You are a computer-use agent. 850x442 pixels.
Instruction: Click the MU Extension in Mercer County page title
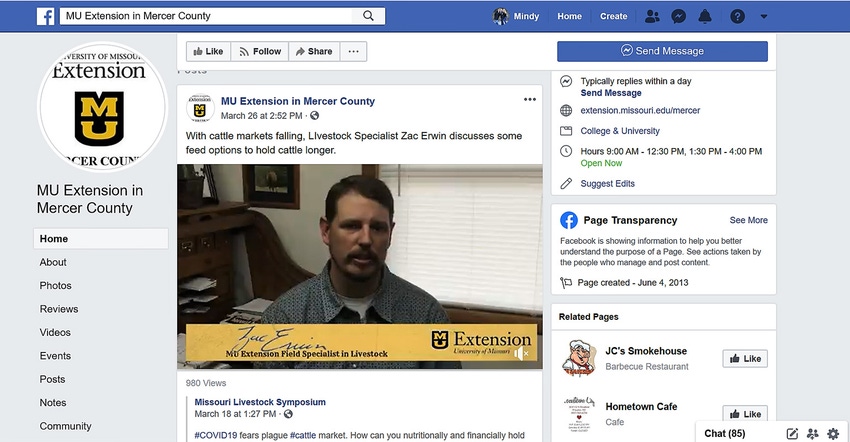[90, 199]
